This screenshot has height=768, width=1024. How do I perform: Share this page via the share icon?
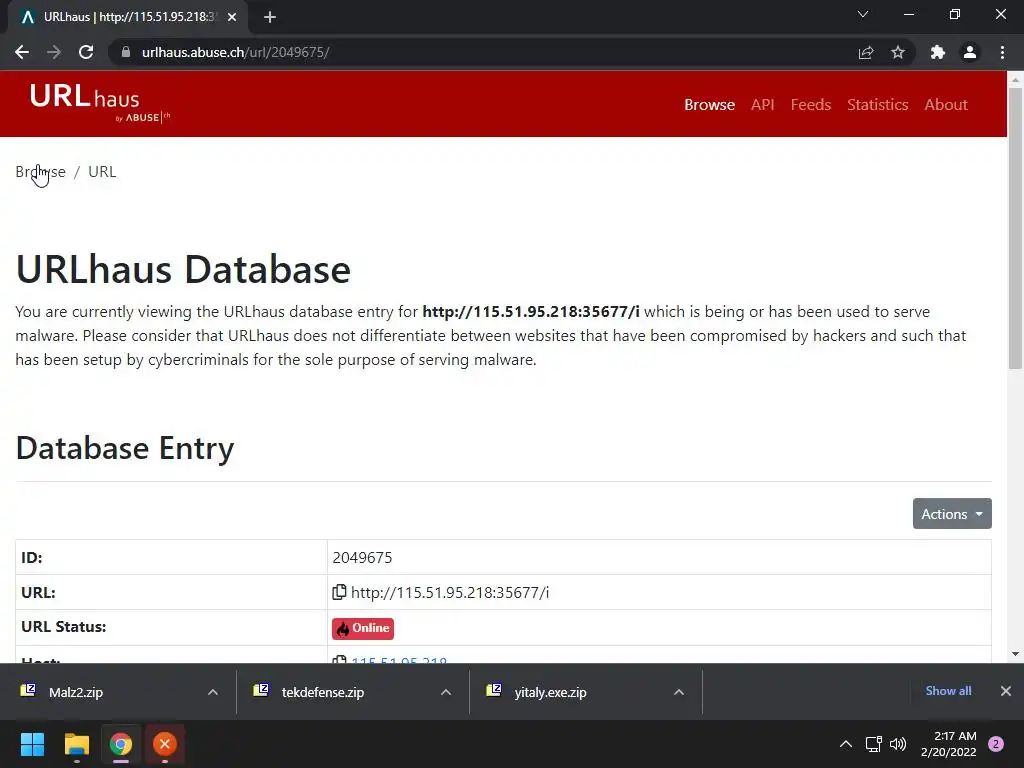click(x=866, y=52)
